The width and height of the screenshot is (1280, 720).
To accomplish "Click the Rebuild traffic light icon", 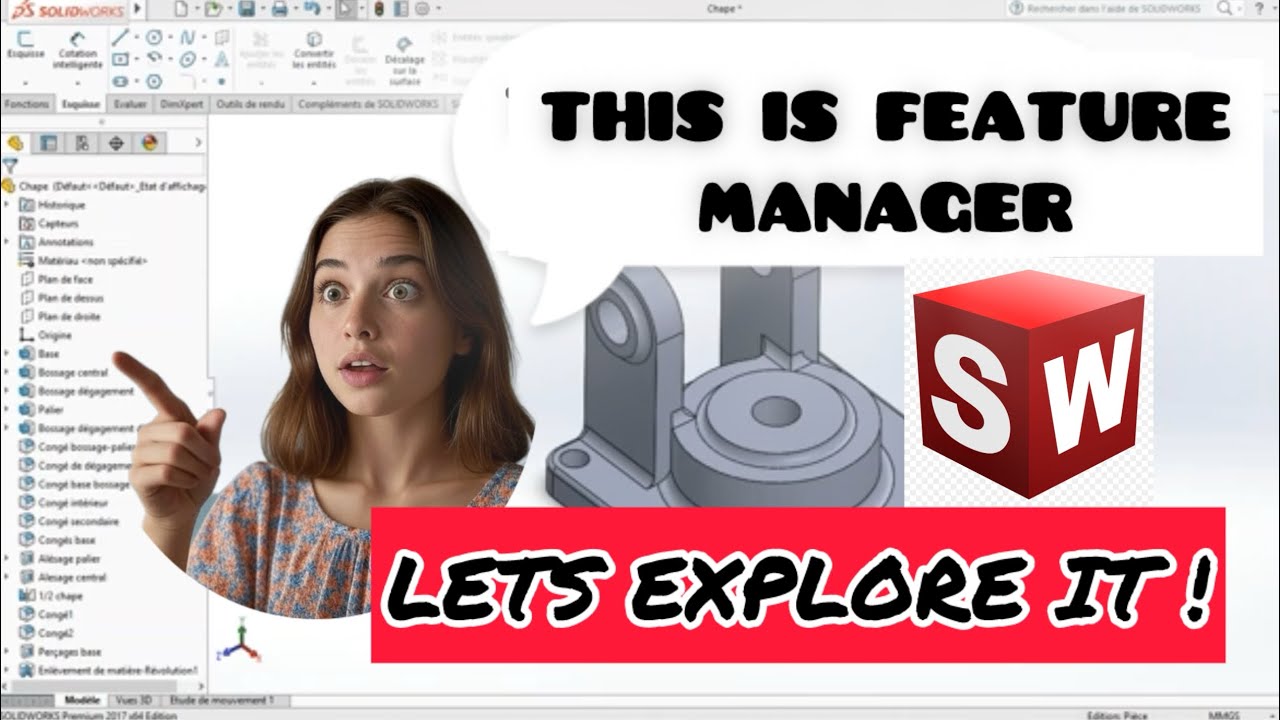I will click(379, 10).
